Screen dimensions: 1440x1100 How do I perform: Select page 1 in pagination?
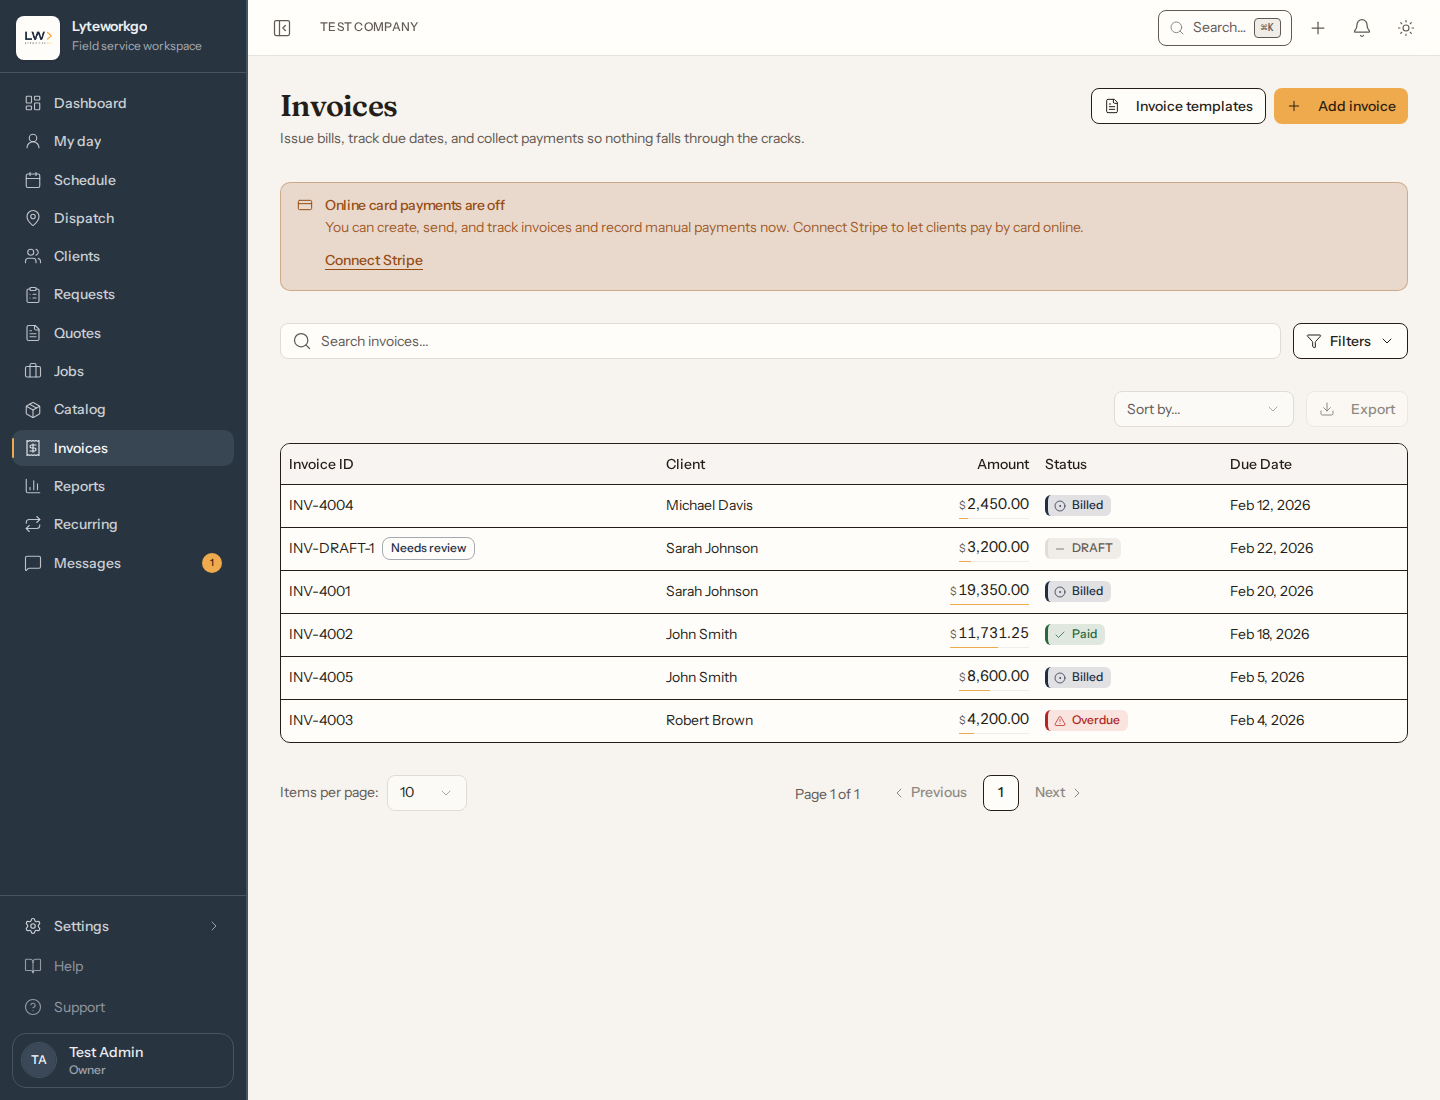[x=1001, y=793]
